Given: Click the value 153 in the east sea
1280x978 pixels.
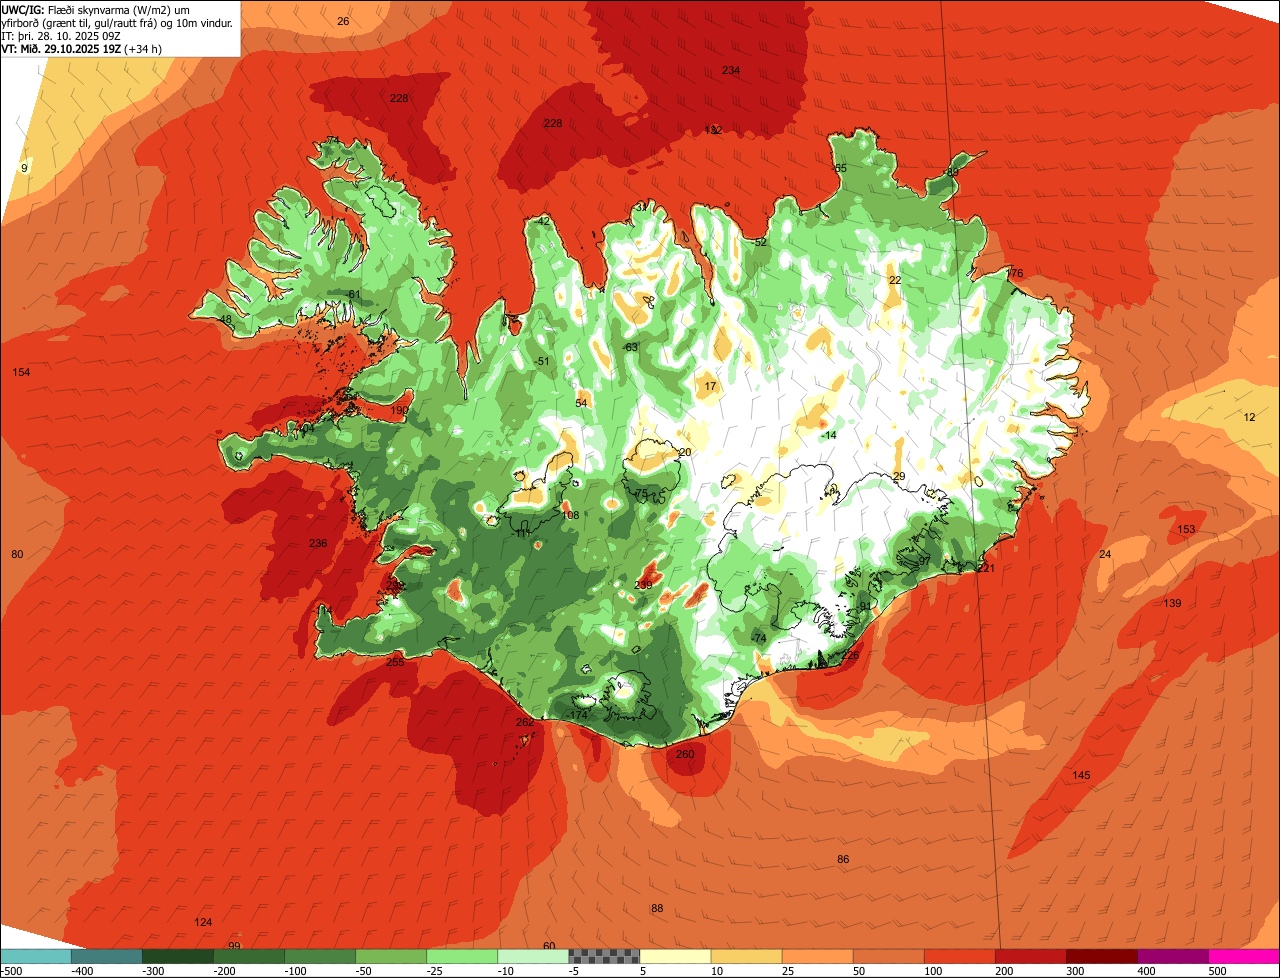Looking at the screenshot, I should (x=1186, y=529).
